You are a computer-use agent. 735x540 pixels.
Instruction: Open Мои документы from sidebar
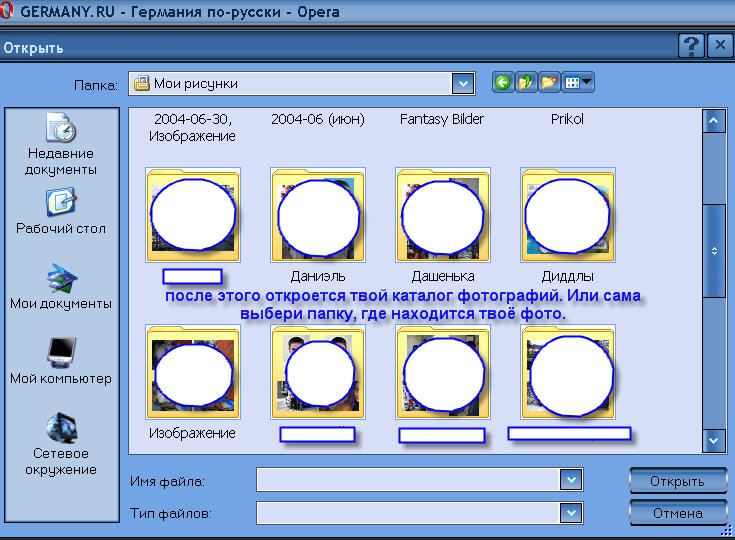tap(61, 286)
